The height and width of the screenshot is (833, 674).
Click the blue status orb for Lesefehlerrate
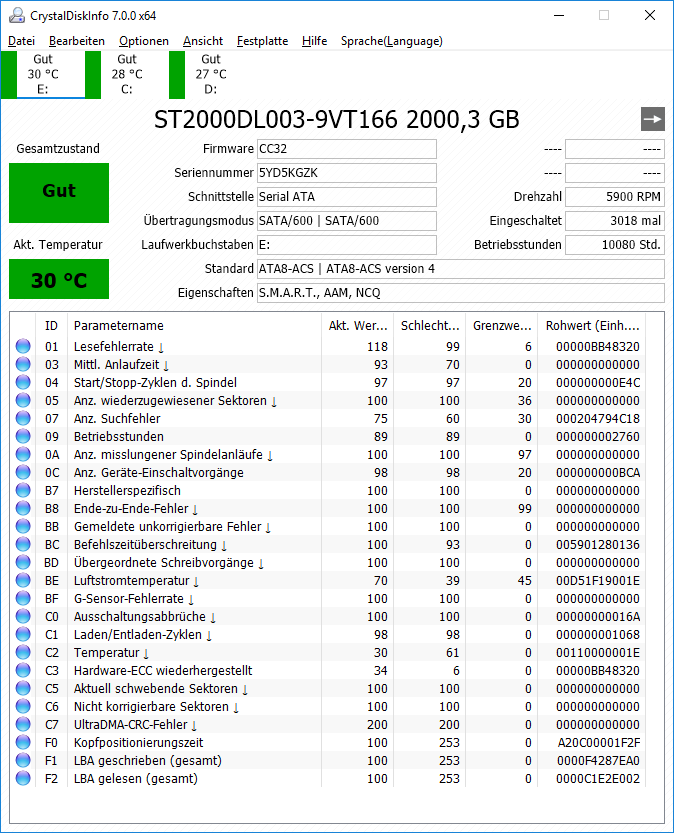click(x=23, y=346)
